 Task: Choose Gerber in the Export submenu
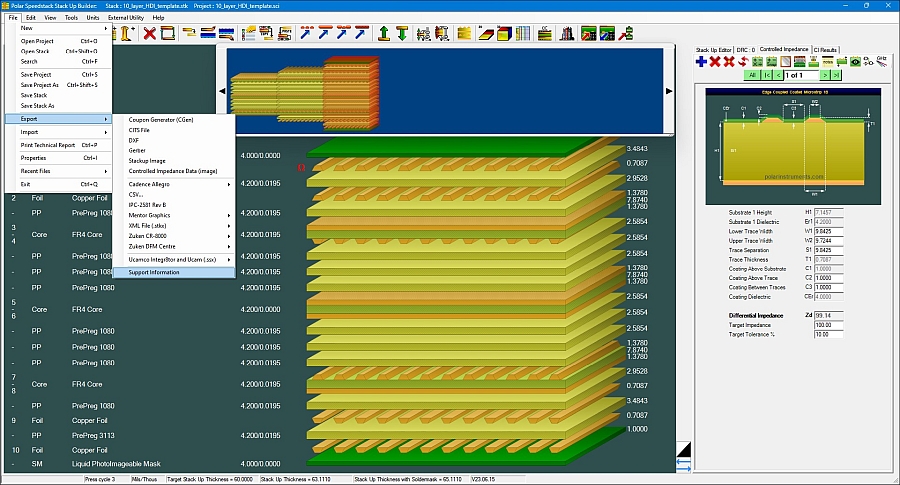pyautogui.click(x=174, y=150)
